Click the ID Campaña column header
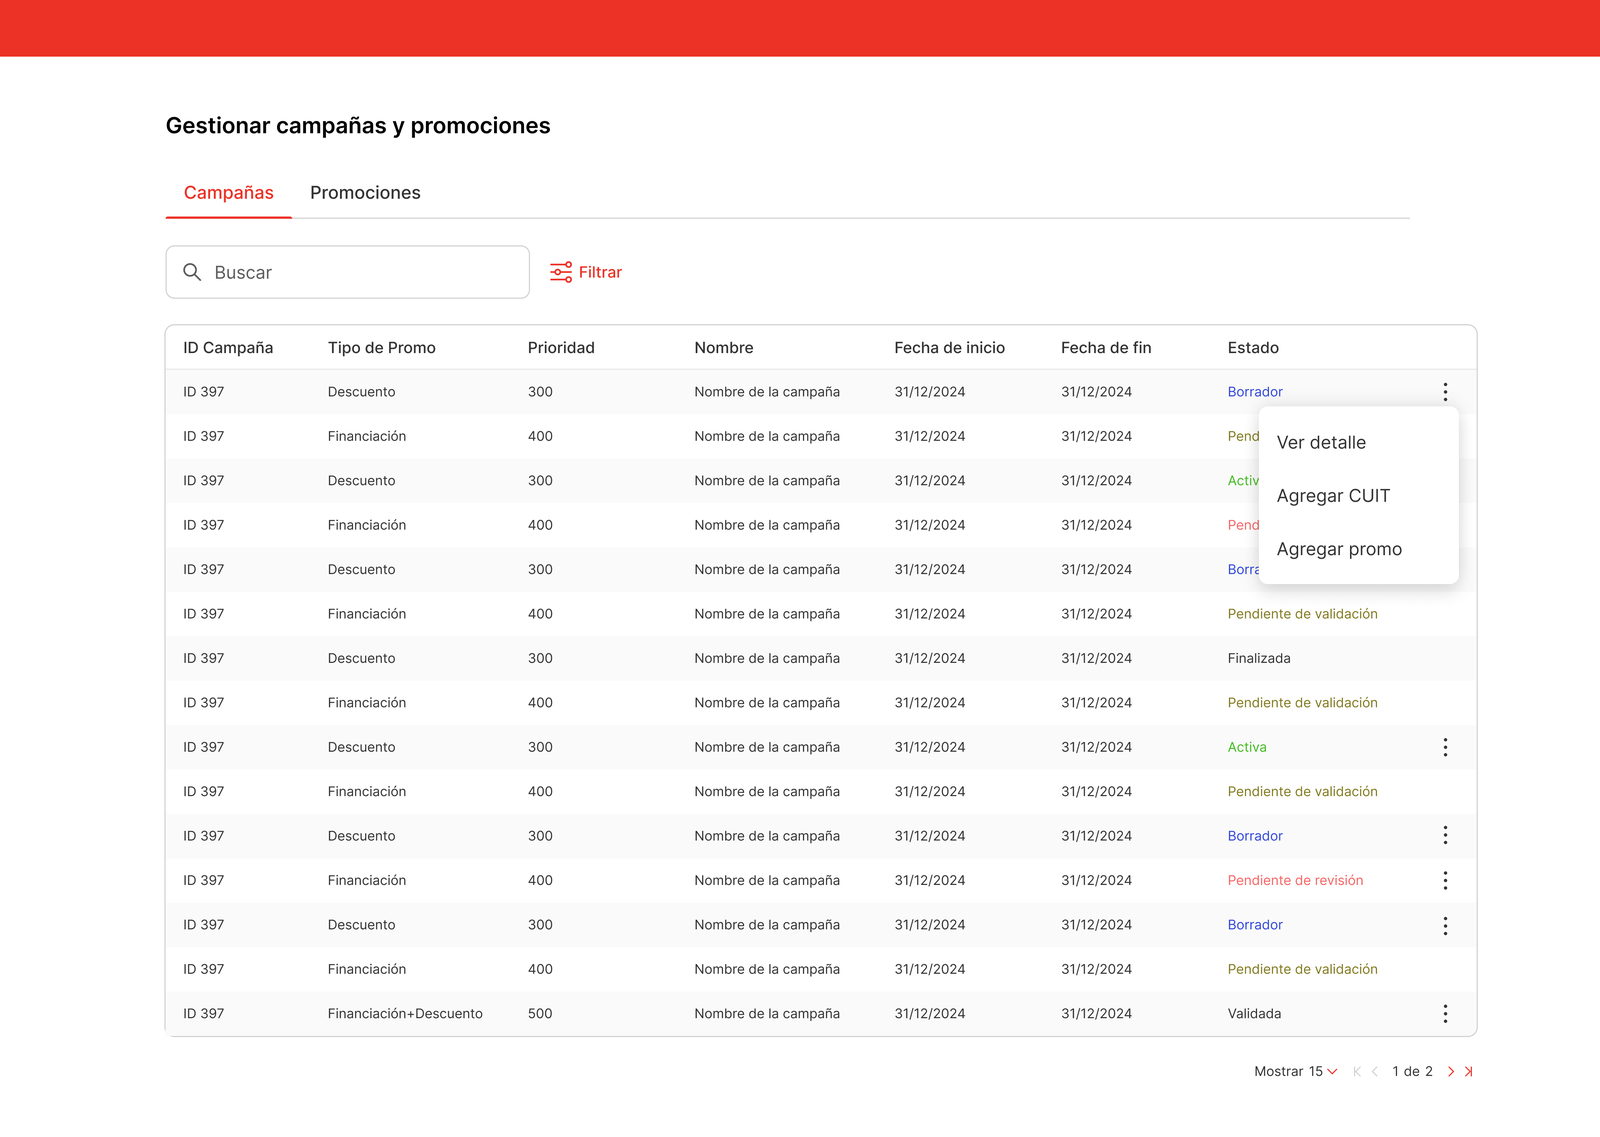Viewport: 1600px width, 1137px height. [x=228, y=348]
